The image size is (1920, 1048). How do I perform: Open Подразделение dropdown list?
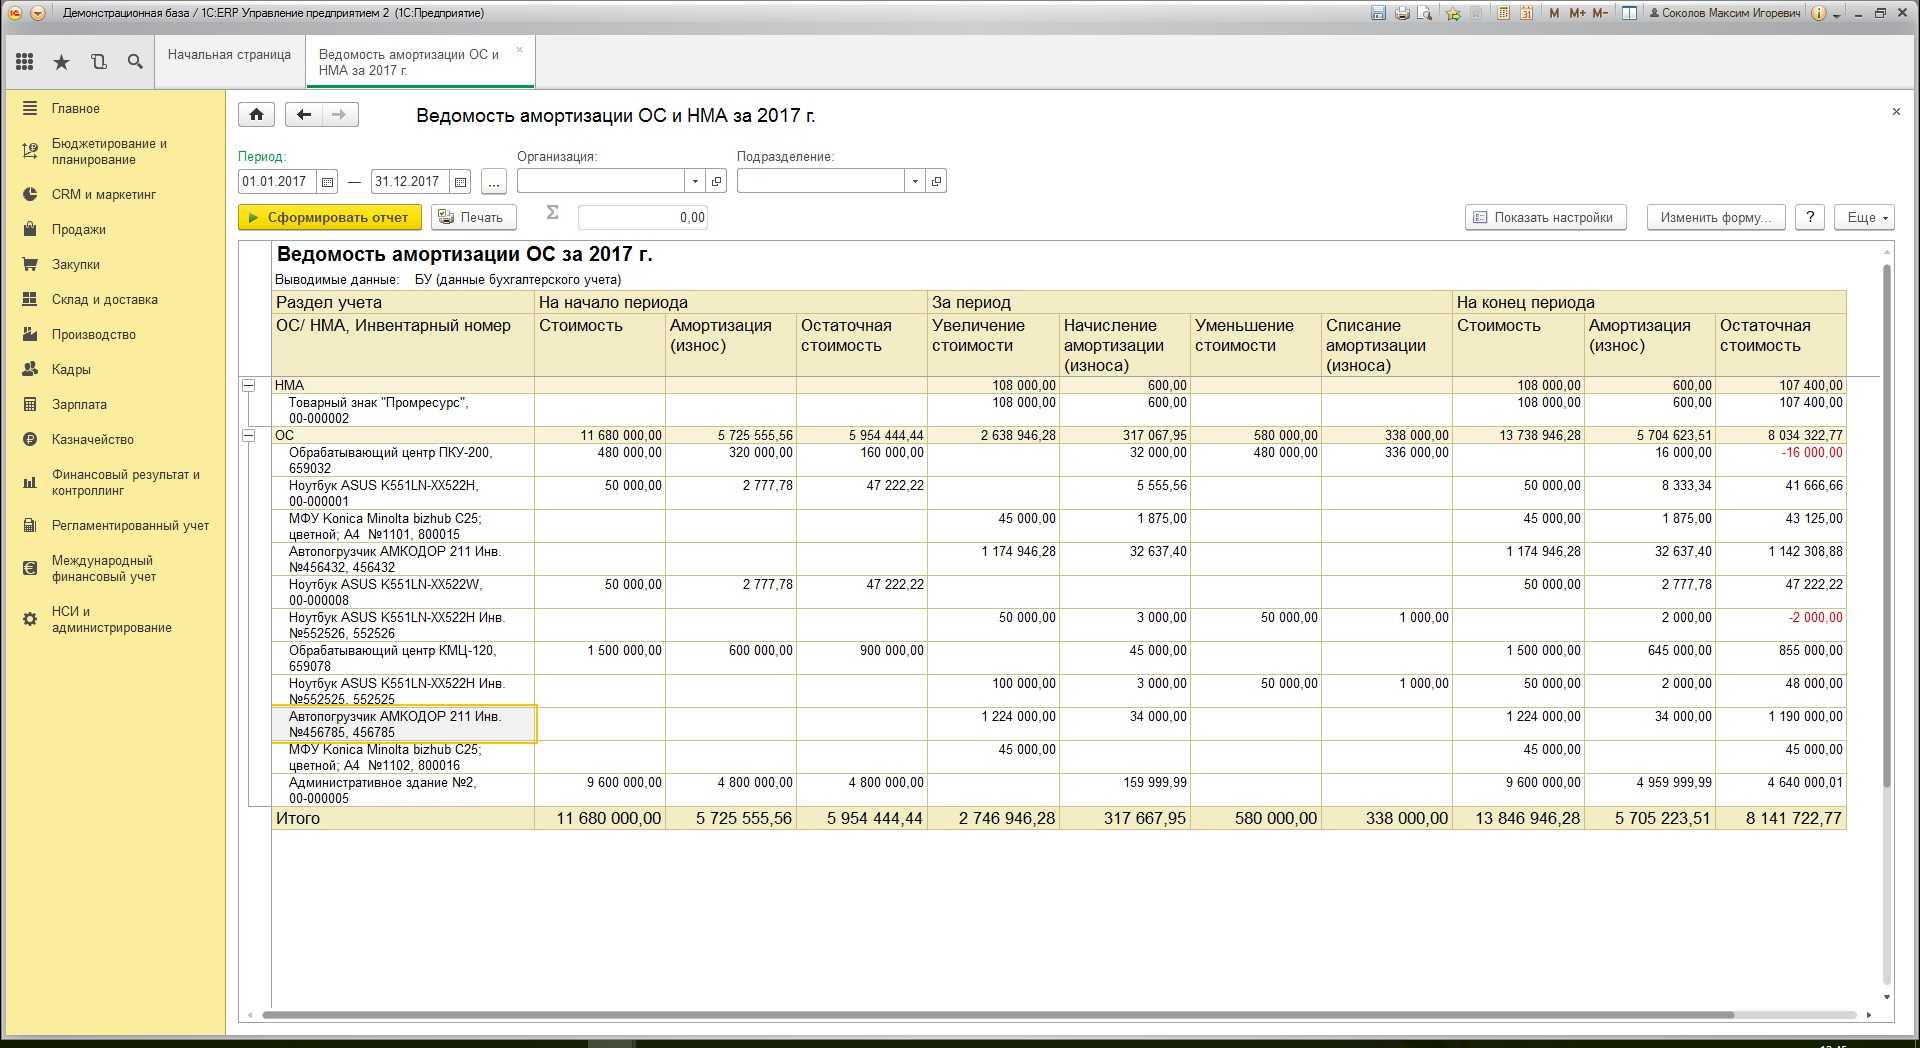click(x=915, y=182)
